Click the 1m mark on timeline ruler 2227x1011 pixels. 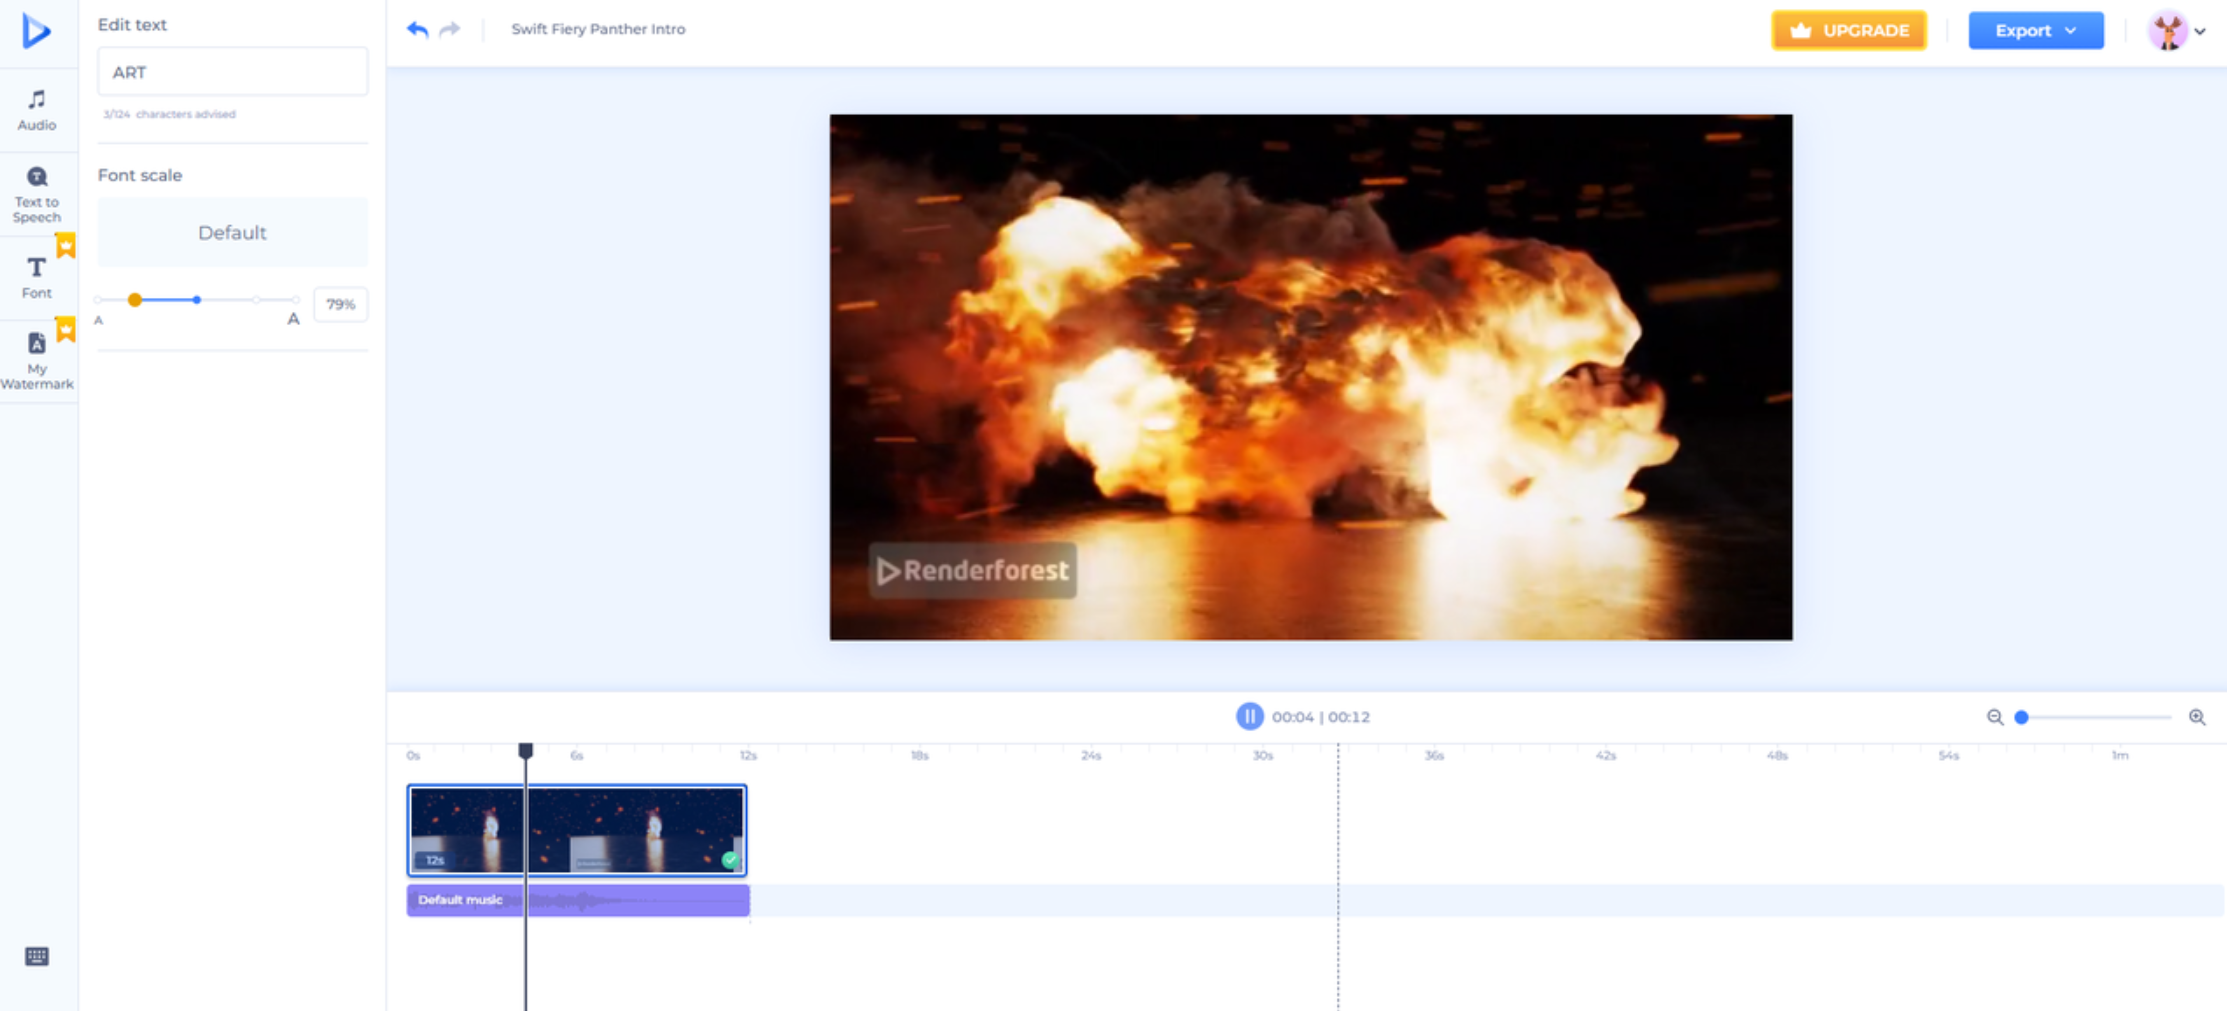(x=2120, y=756)
